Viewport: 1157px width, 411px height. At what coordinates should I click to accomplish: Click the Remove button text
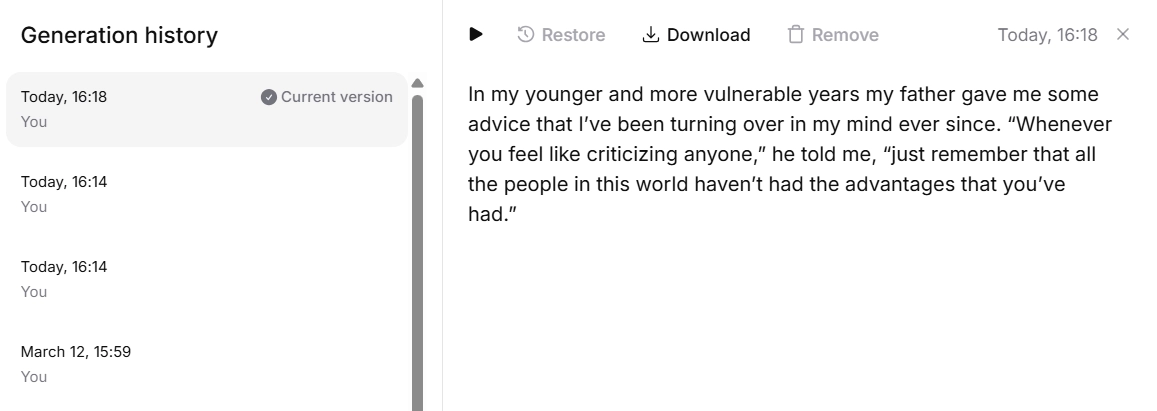point(845,35)
